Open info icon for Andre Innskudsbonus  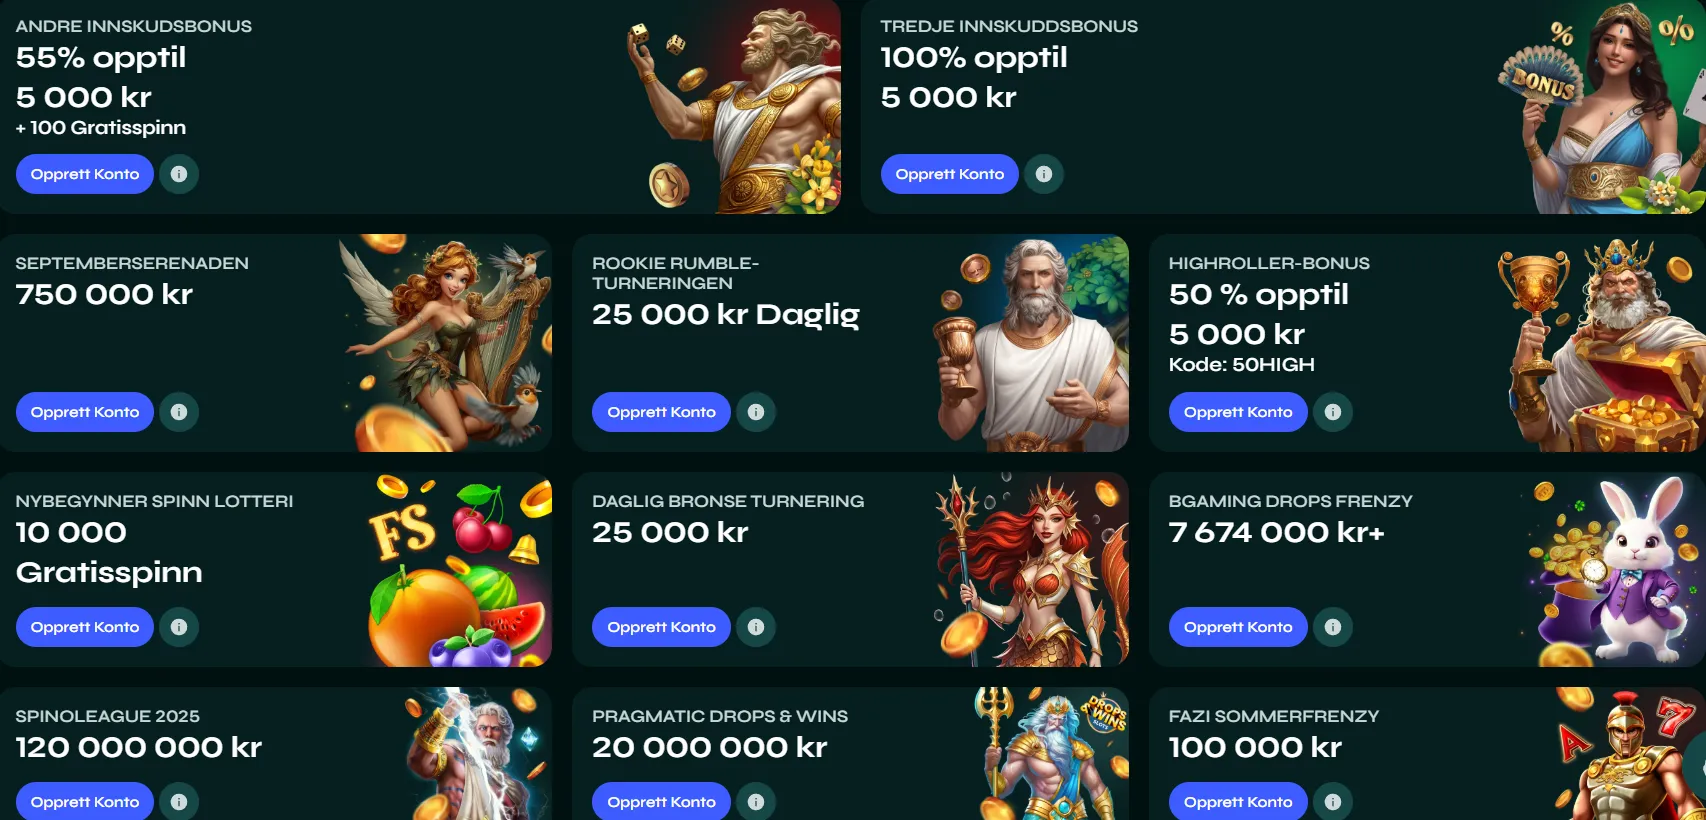179,174
